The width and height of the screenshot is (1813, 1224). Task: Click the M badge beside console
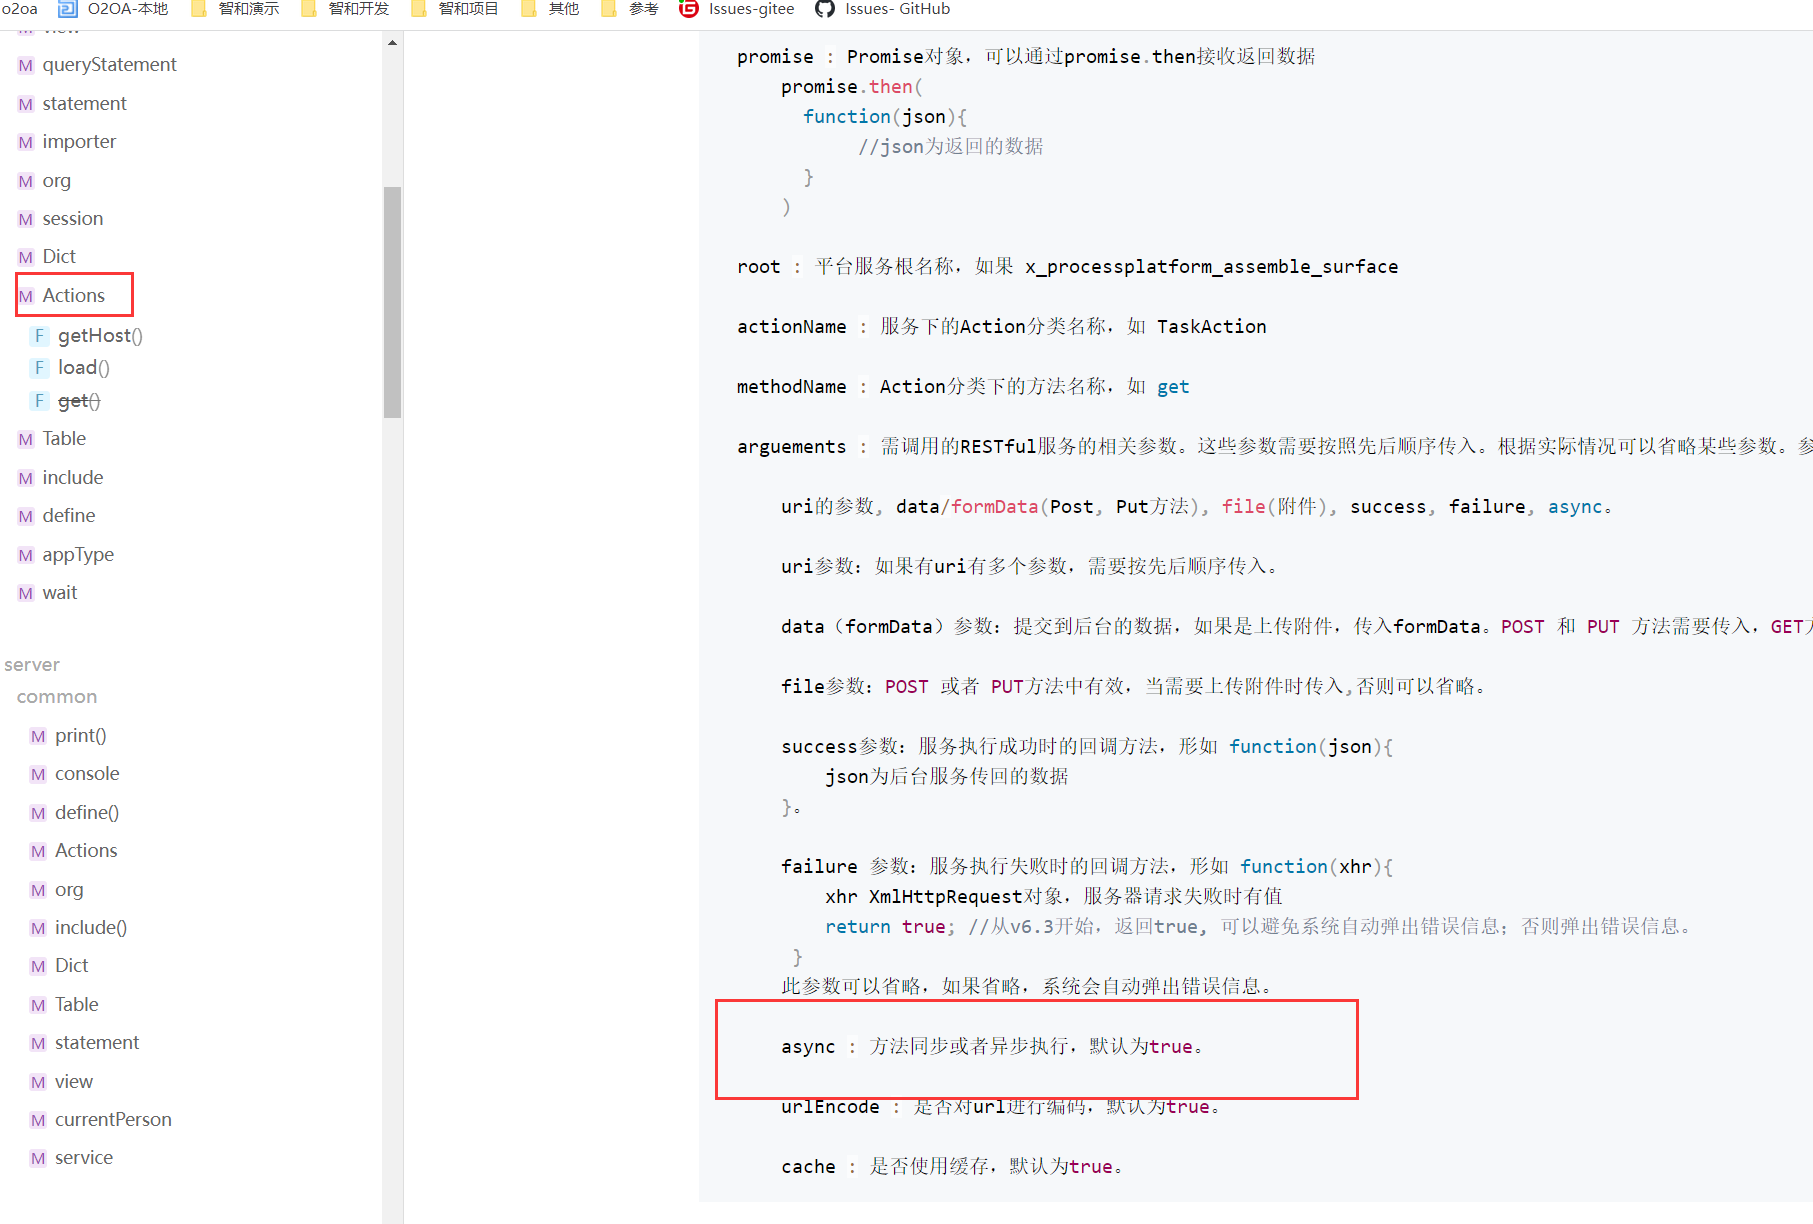[x=38, y=775]
